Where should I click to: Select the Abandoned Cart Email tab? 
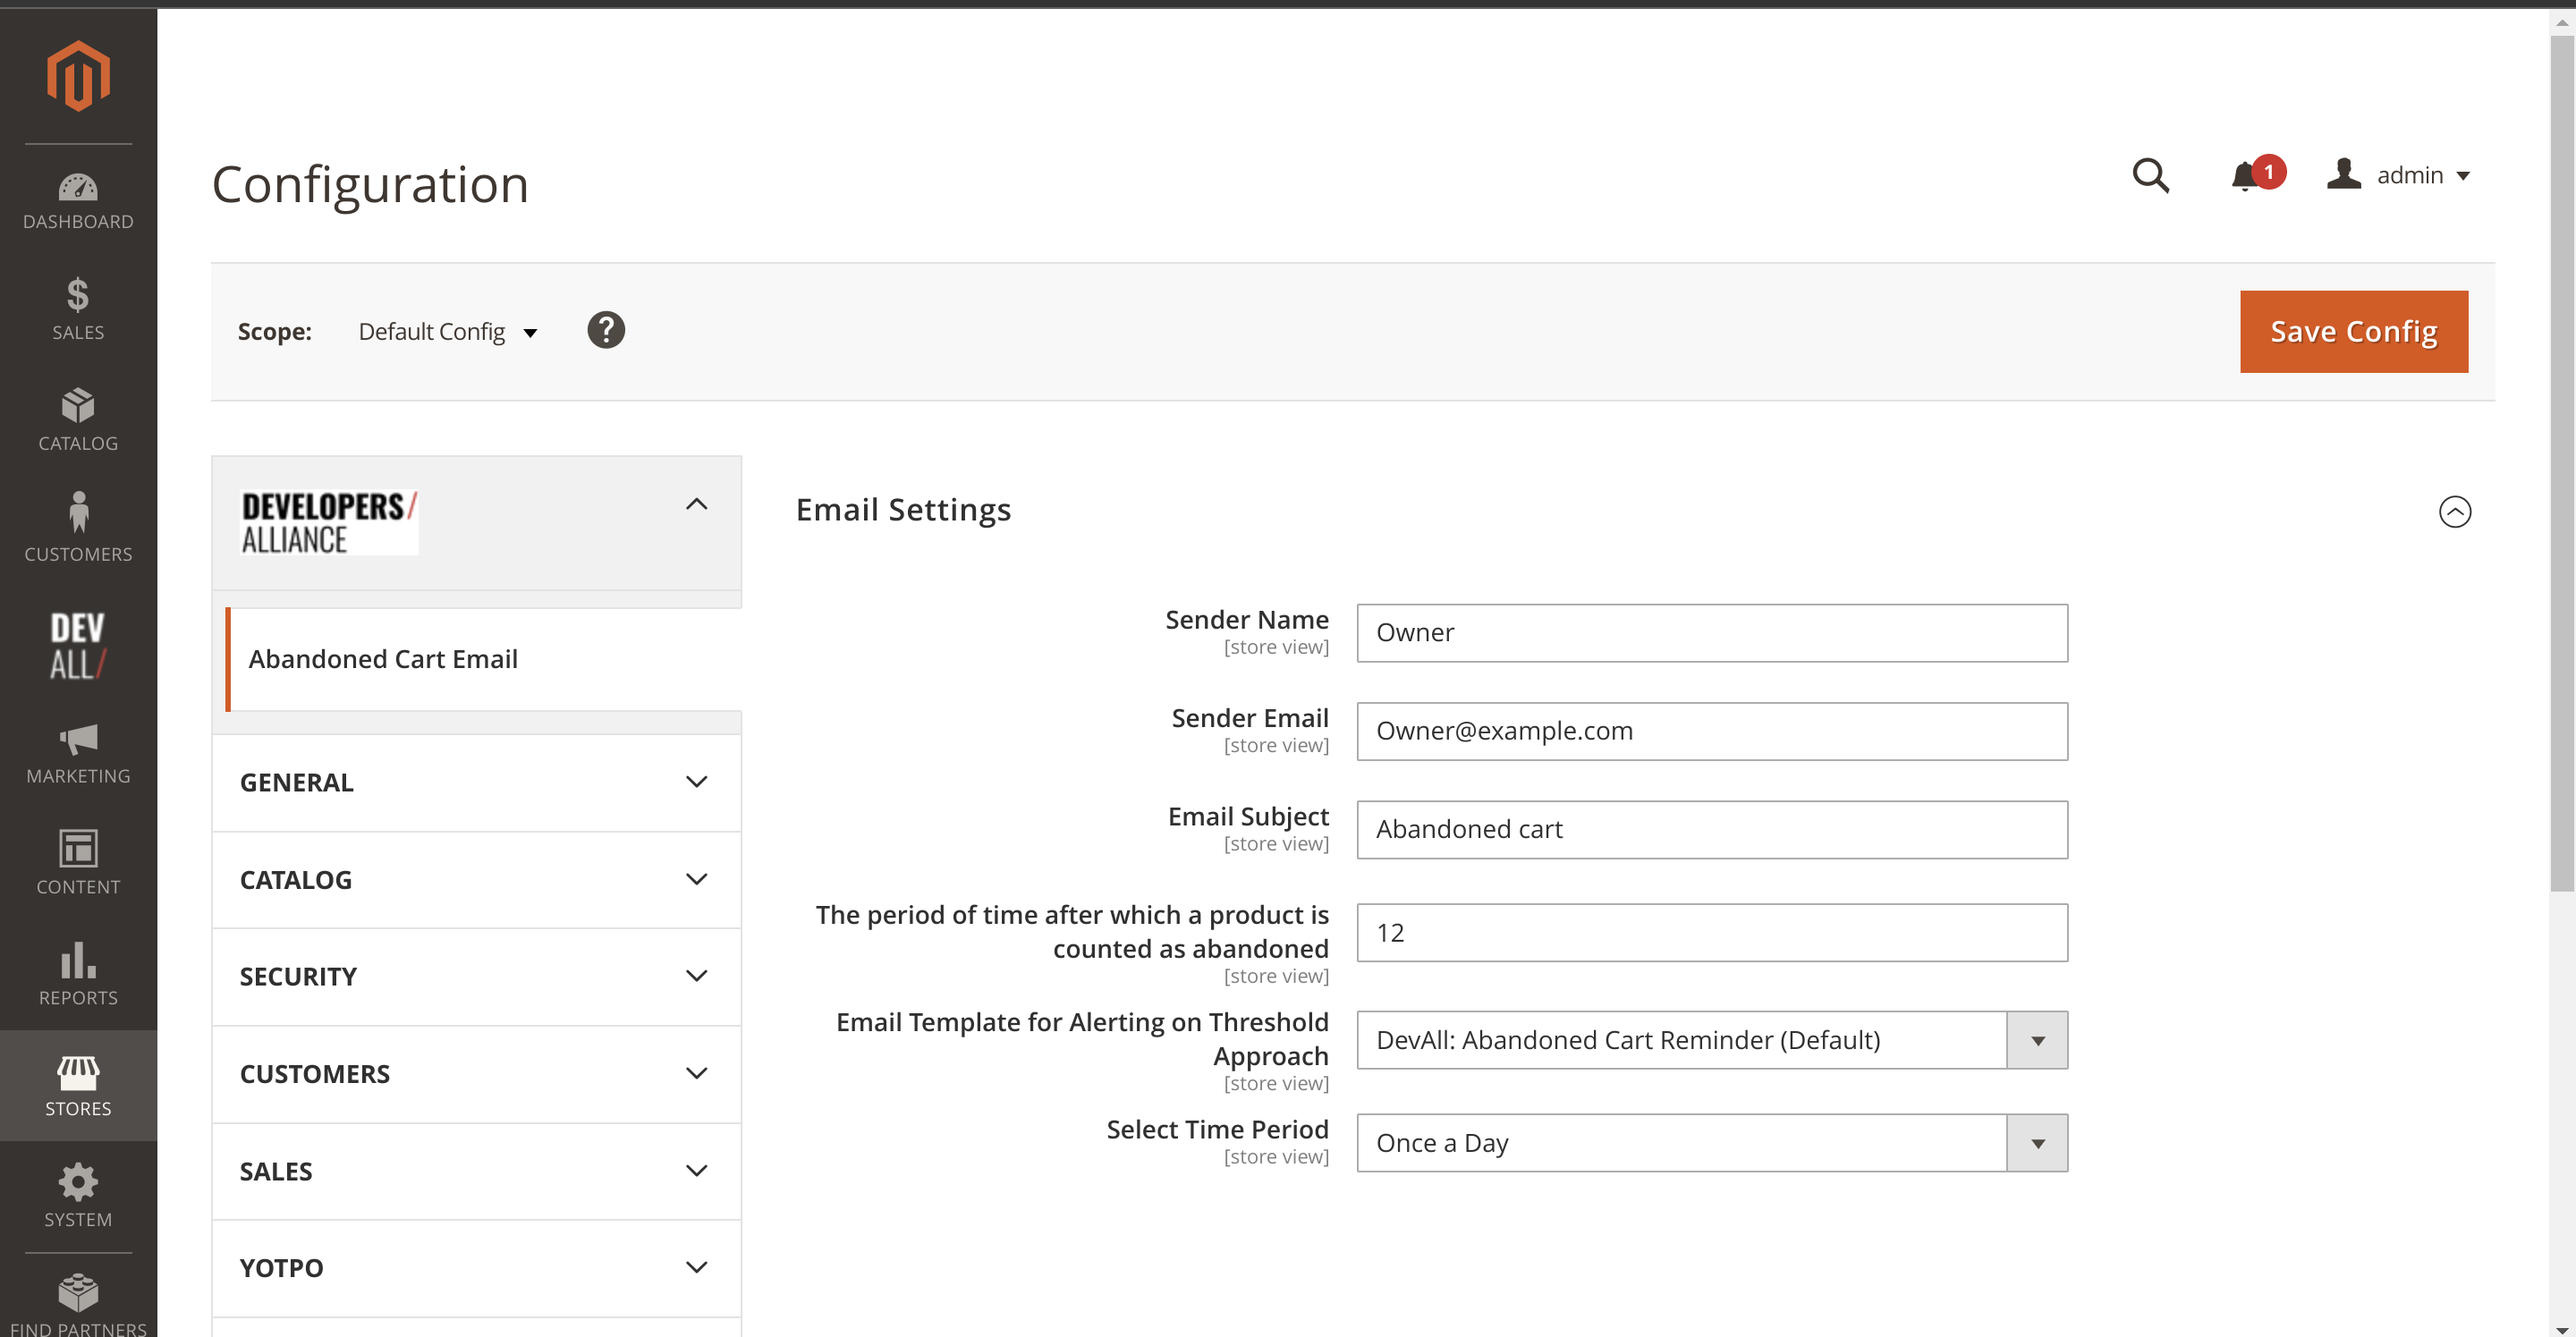(383, 659)
